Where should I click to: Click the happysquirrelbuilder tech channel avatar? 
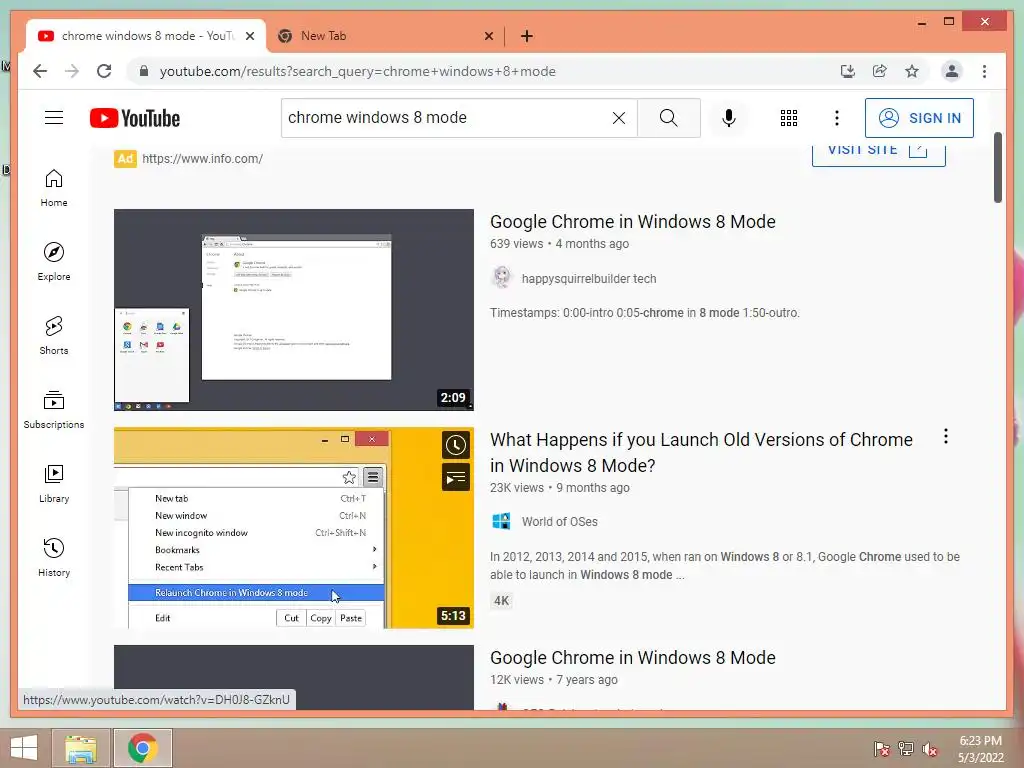pyautogui.click(x=502, y=278)
